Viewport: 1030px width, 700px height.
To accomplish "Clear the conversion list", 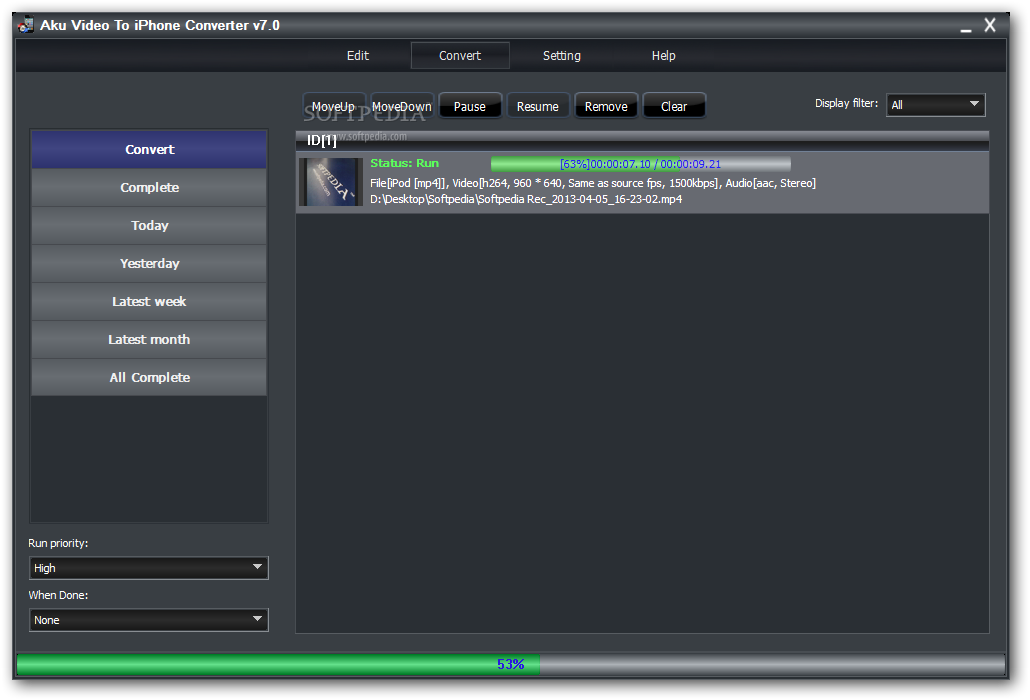I will [674, 106].
